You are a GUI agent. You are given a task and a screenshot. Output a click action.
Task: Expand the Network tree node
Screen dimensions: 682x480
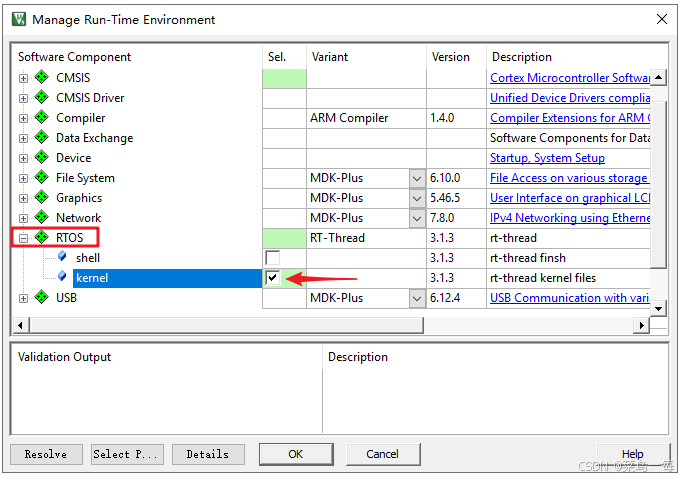pyautogui.click(x=23, y=218)
